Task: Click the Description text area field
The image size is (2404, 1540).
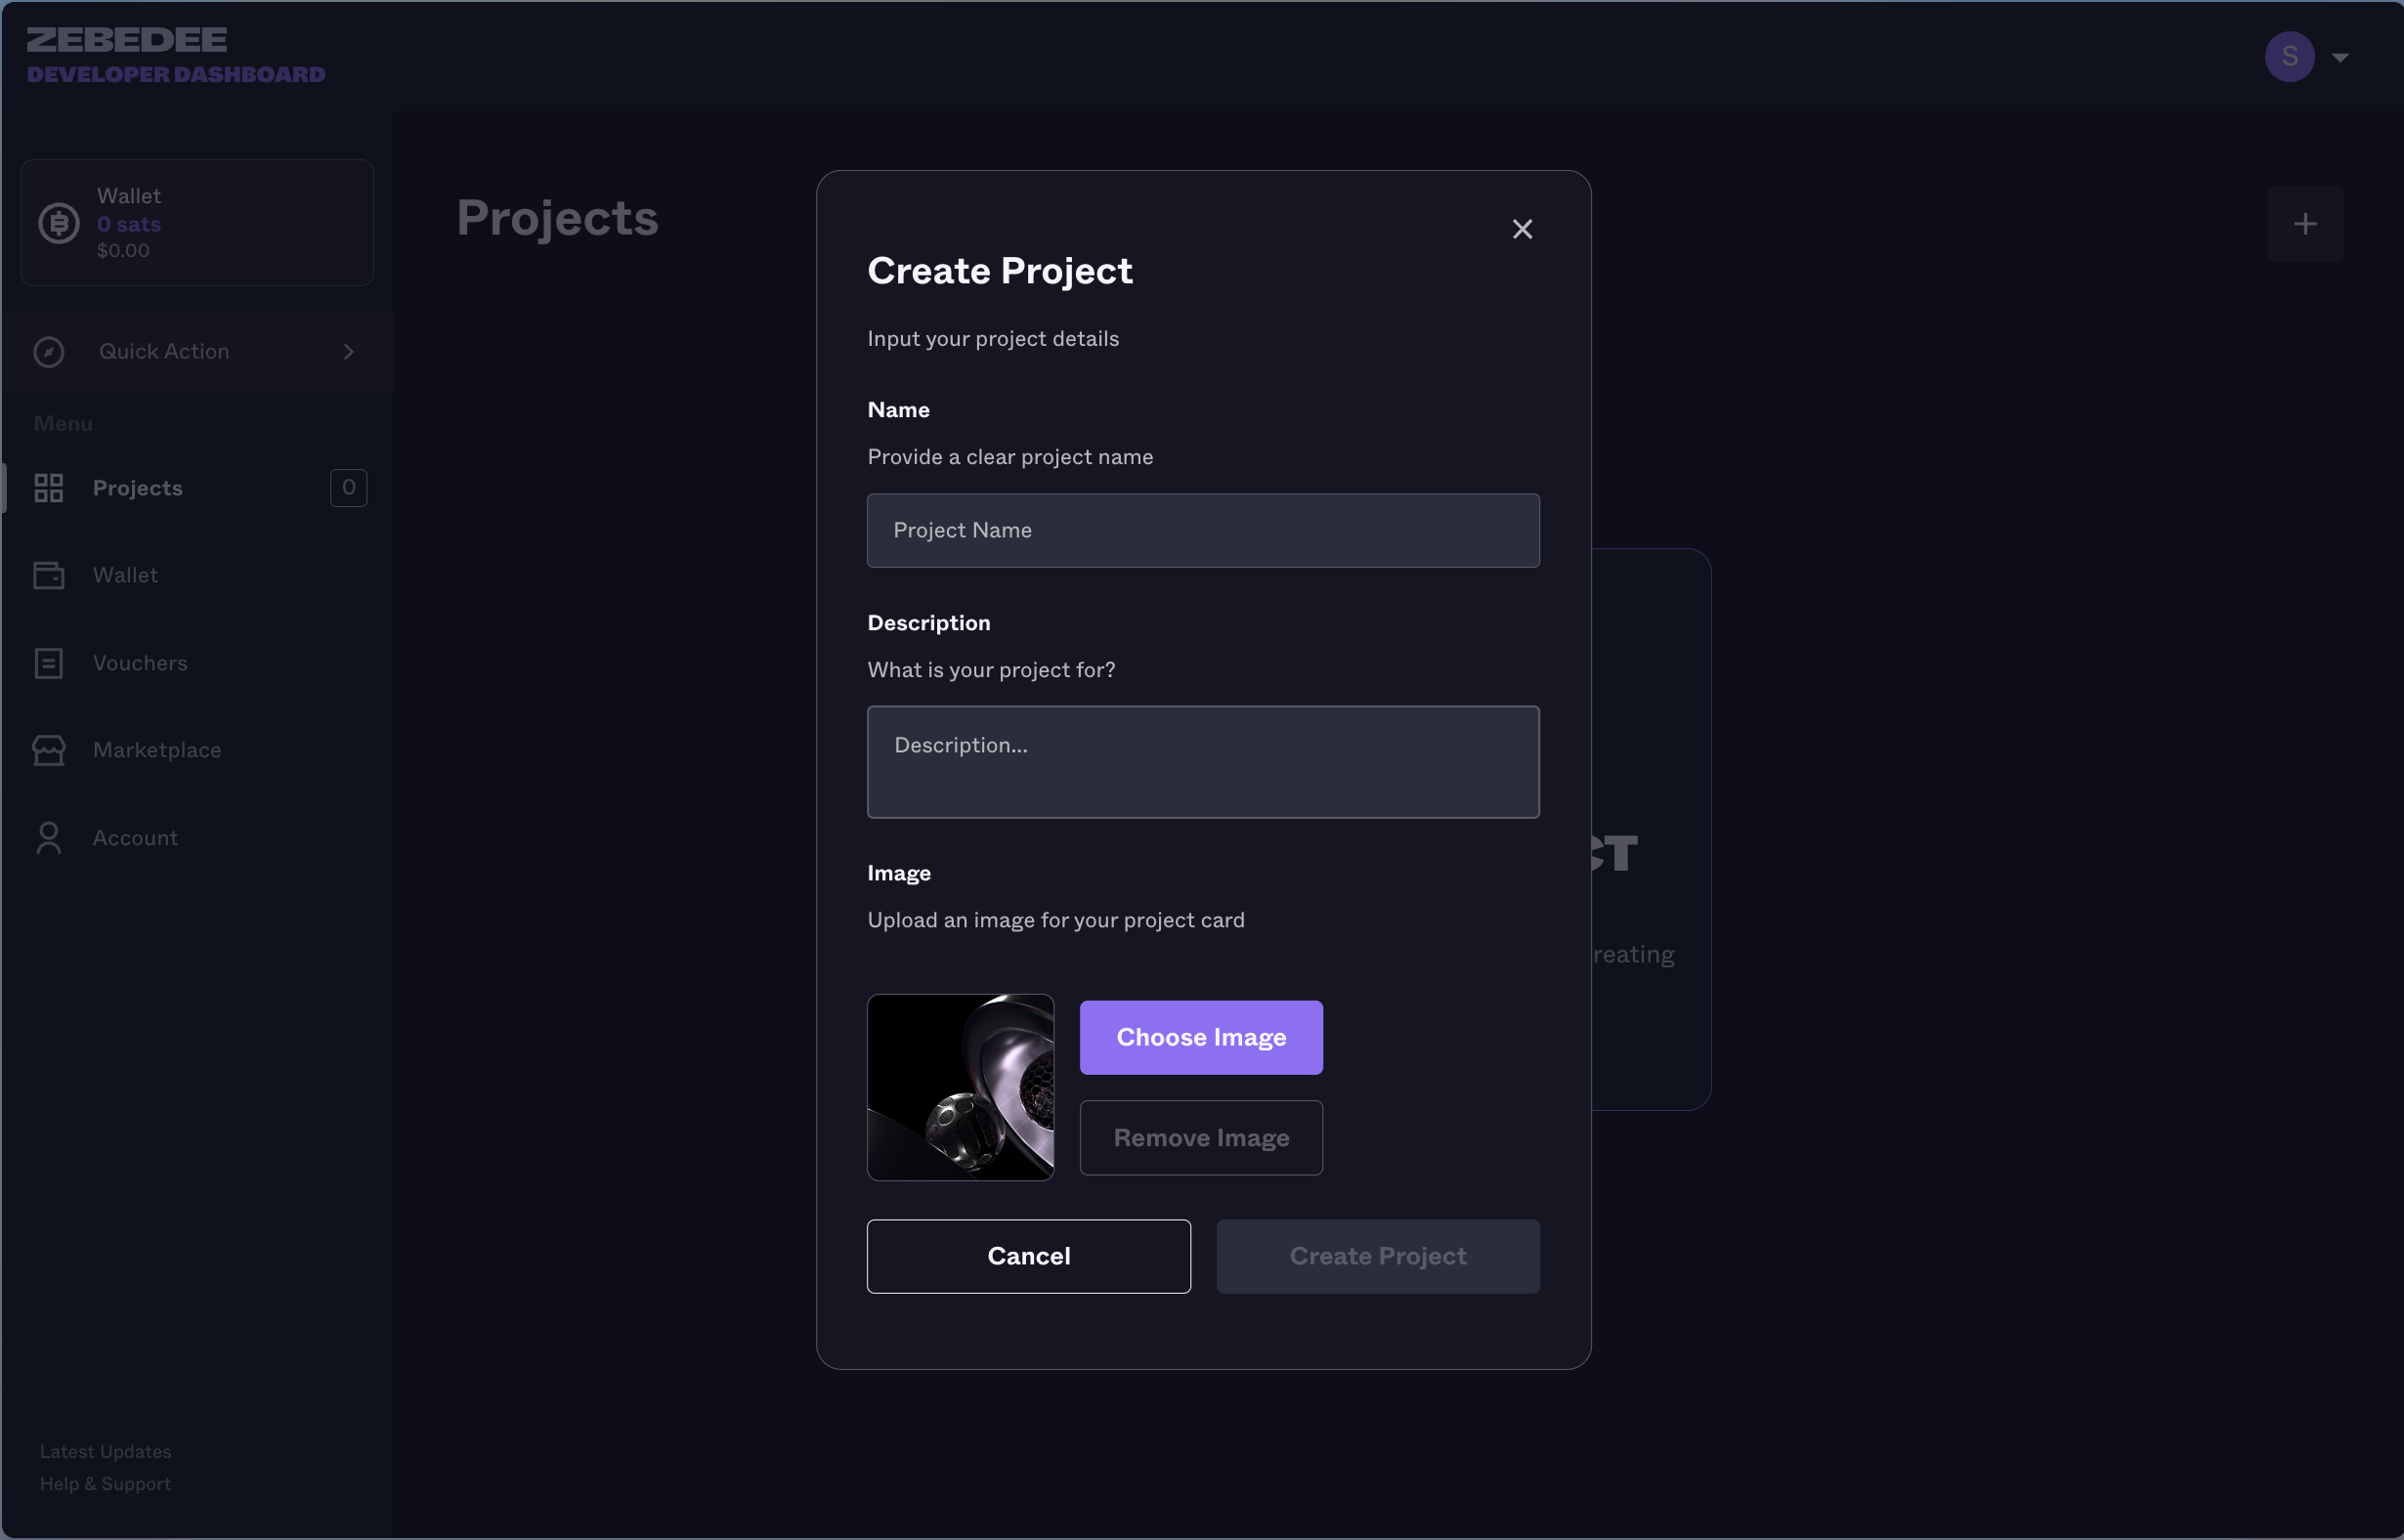Action: coord(1204,760)
